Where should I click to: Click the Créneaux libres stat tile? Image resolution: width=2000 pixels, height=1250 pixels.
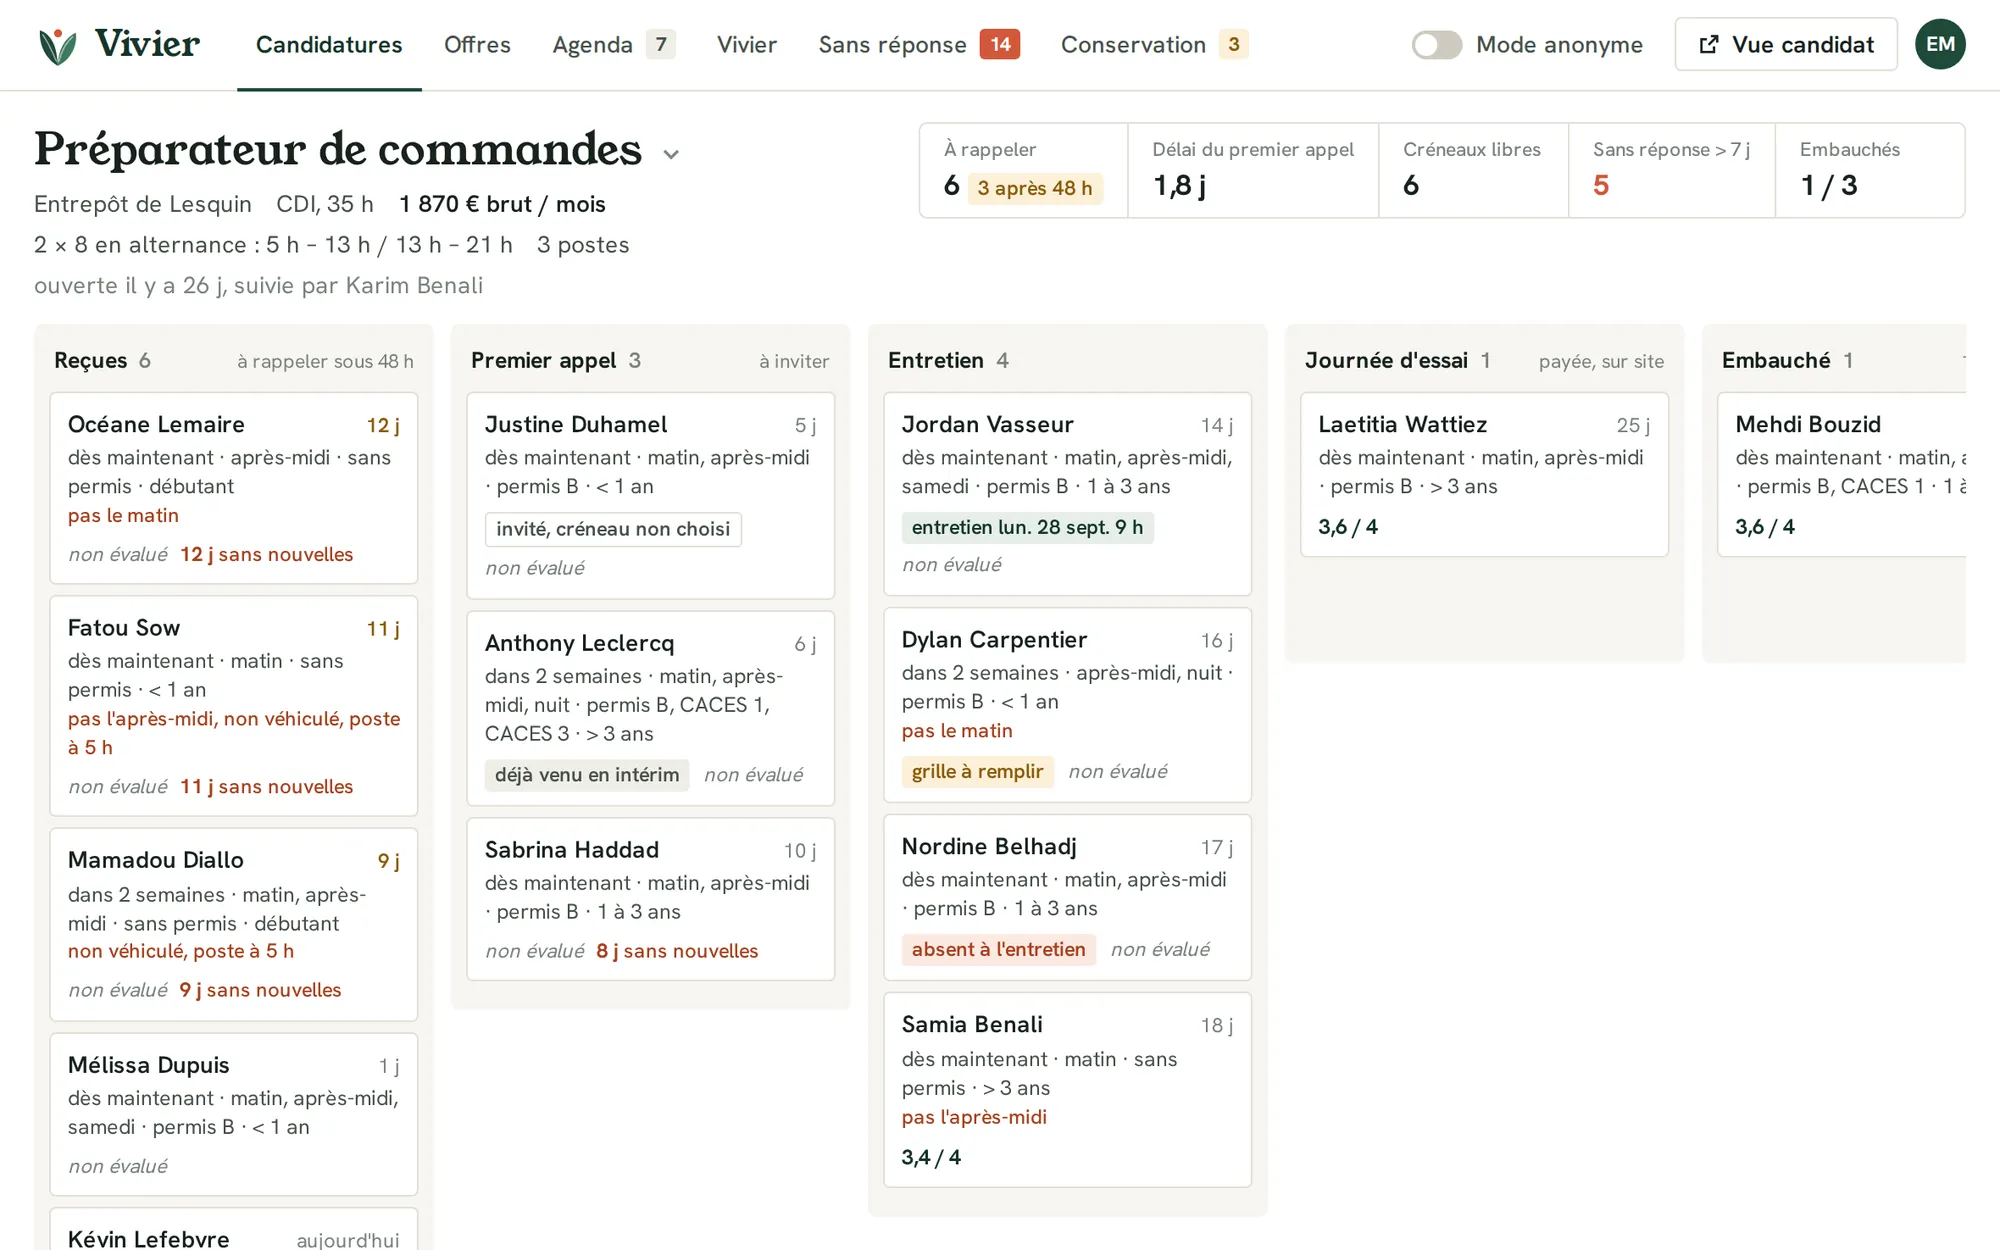coord(1473,170)
